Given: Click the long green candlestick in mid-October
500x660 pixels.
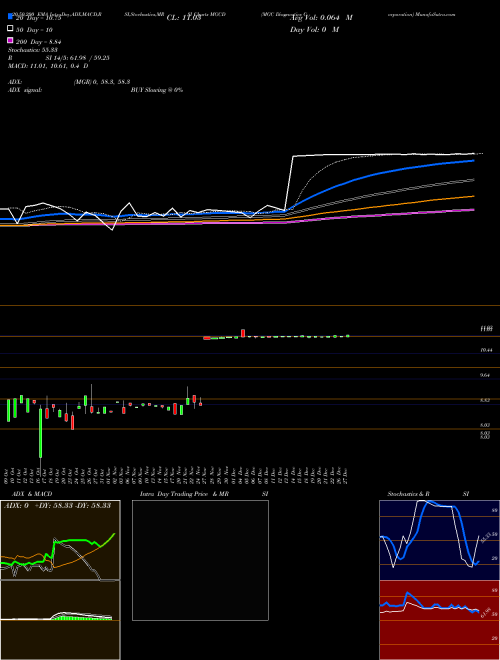Looking at the screenshot, I should (x=41, y=433).
